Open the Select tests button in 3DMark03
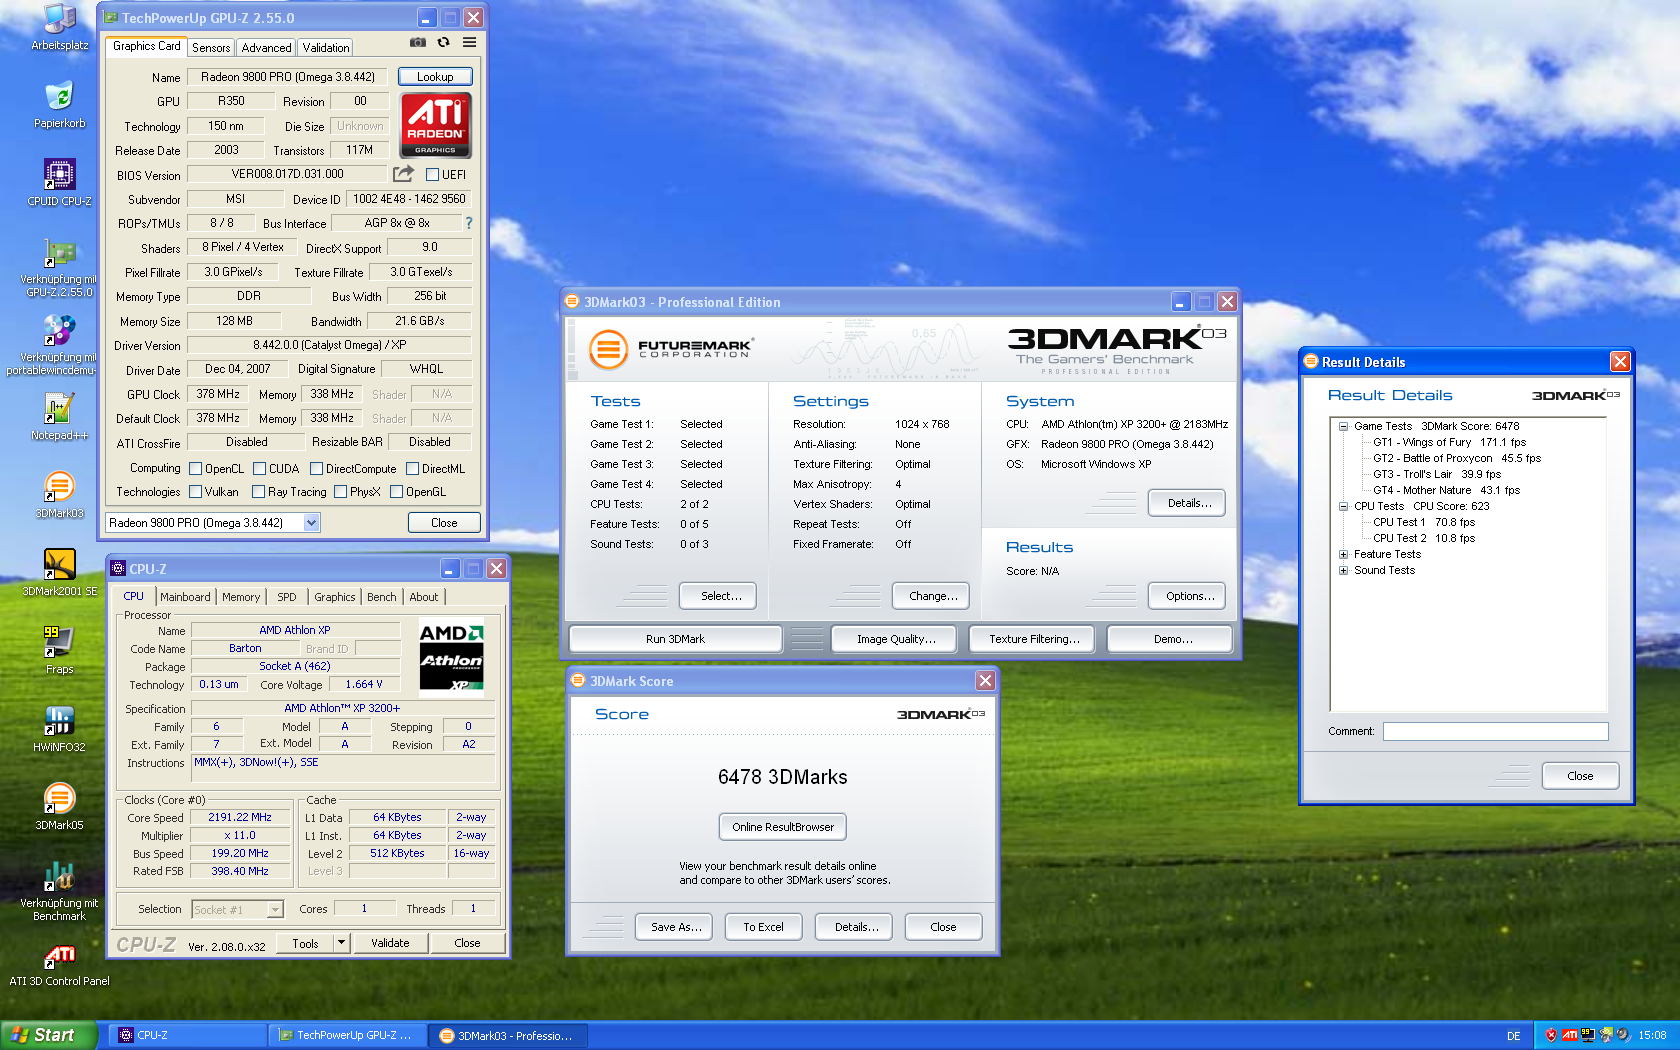The height and width of the screenshot is (1050, 1680). click(718, 596)
